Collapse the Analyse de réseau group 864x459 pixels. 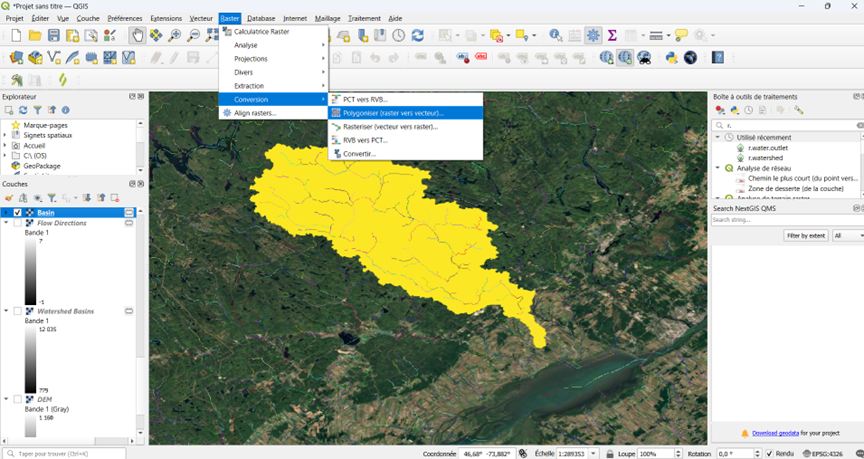(x=718, y=168)
